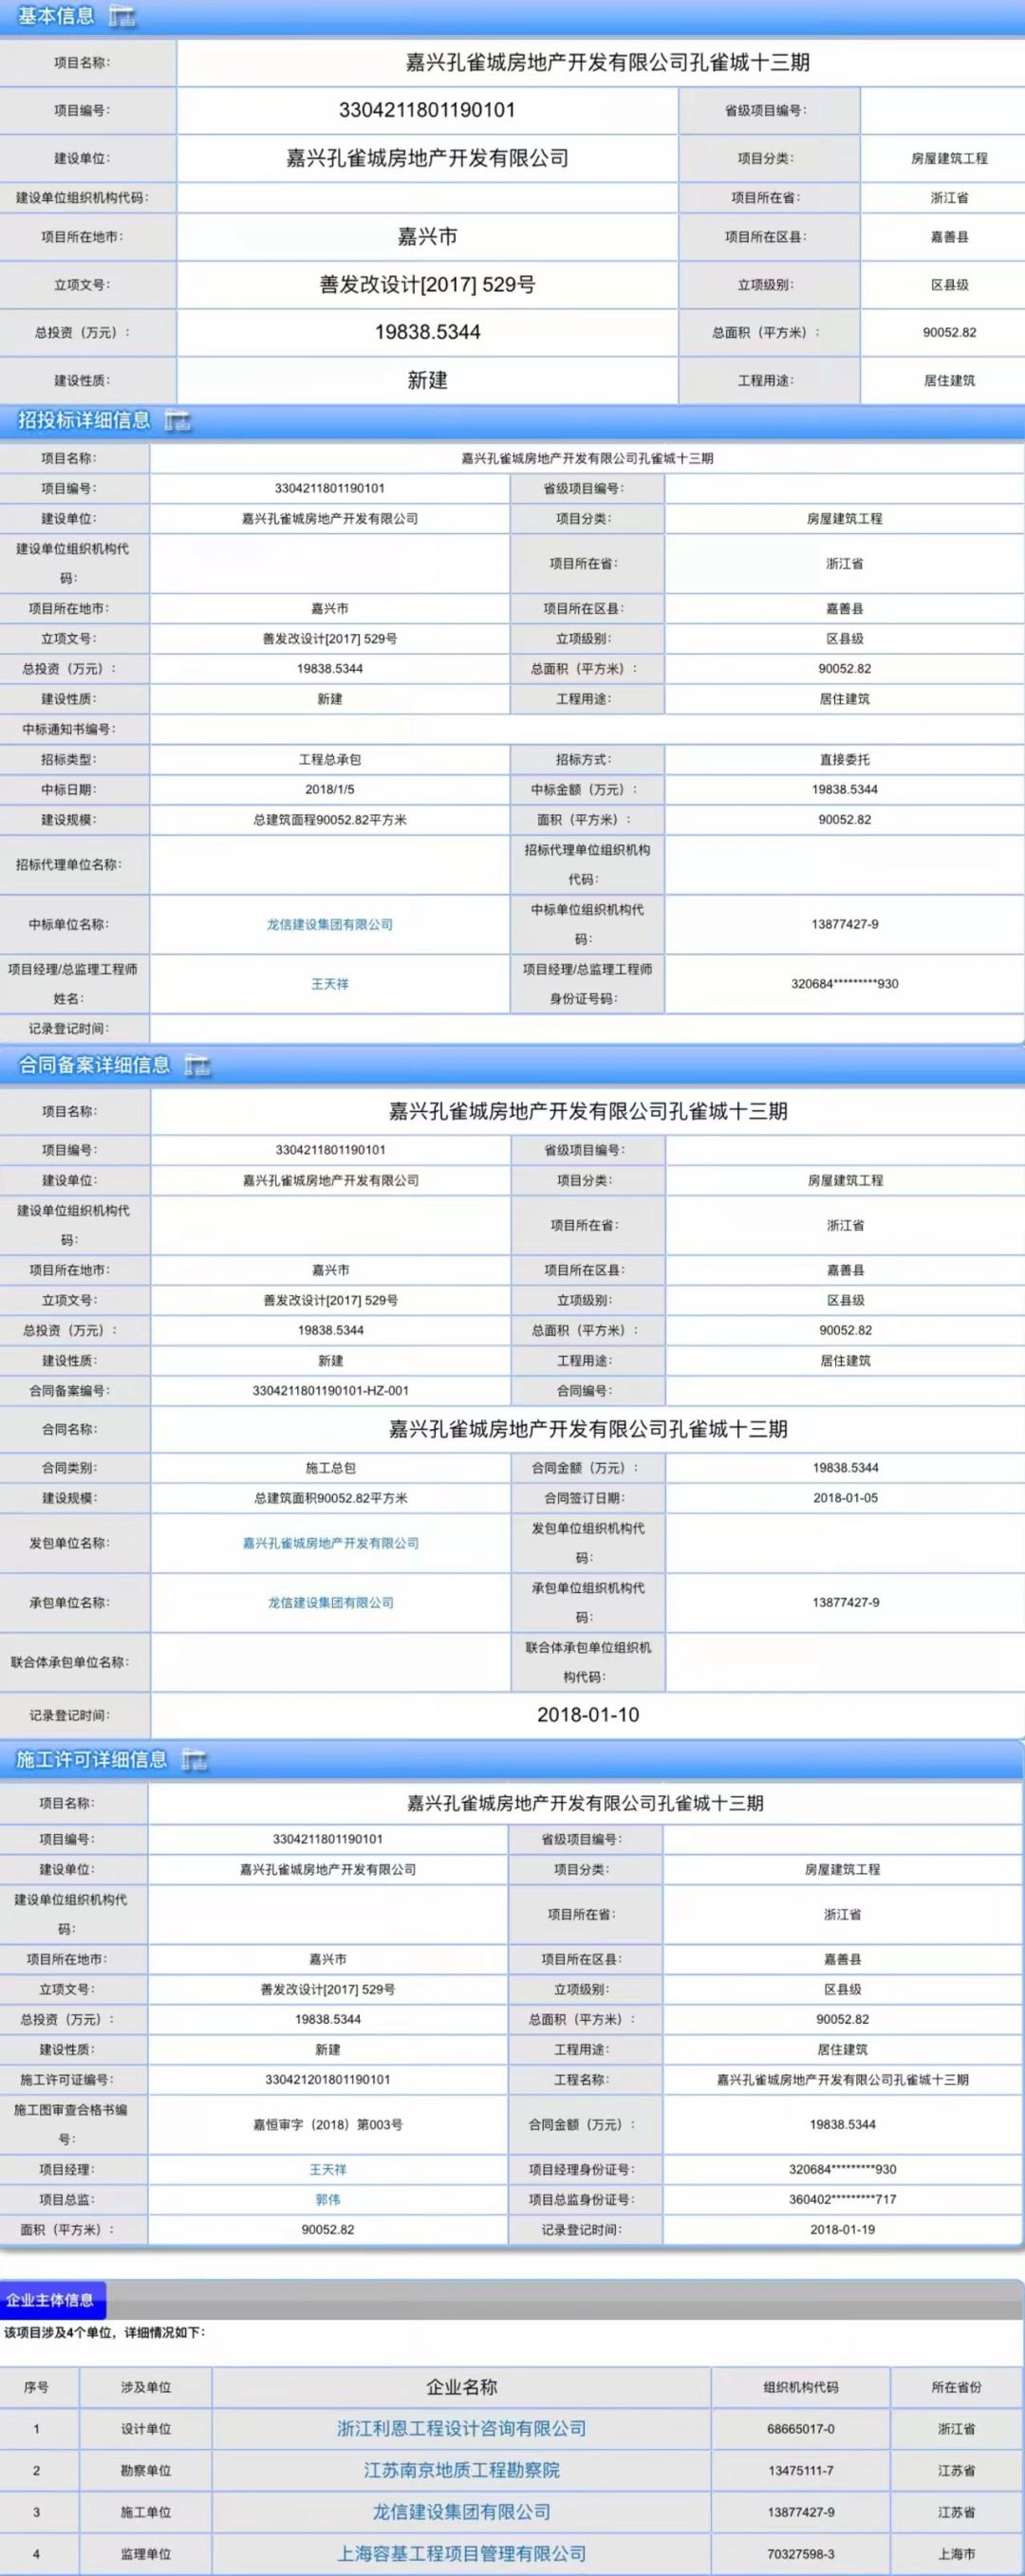Select project name value in 基本信息 section

click(x=607, y=63)
